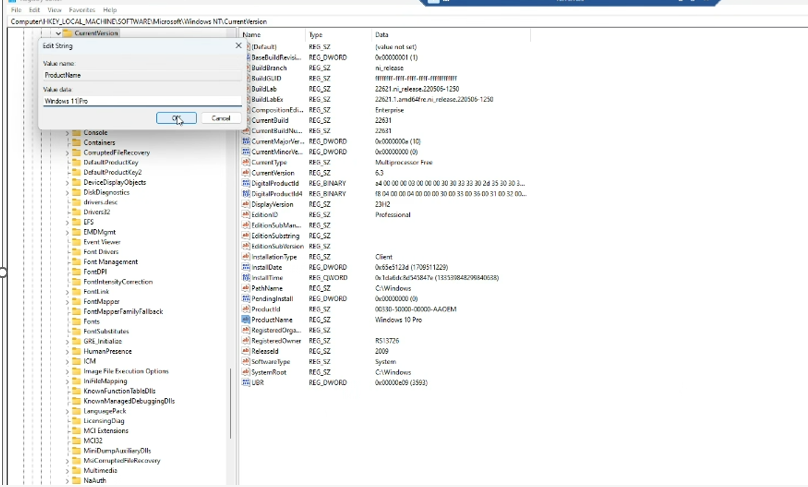The image size is (808, 487).
Task: Click the SystemRoot string value icon
Action: 246,372
